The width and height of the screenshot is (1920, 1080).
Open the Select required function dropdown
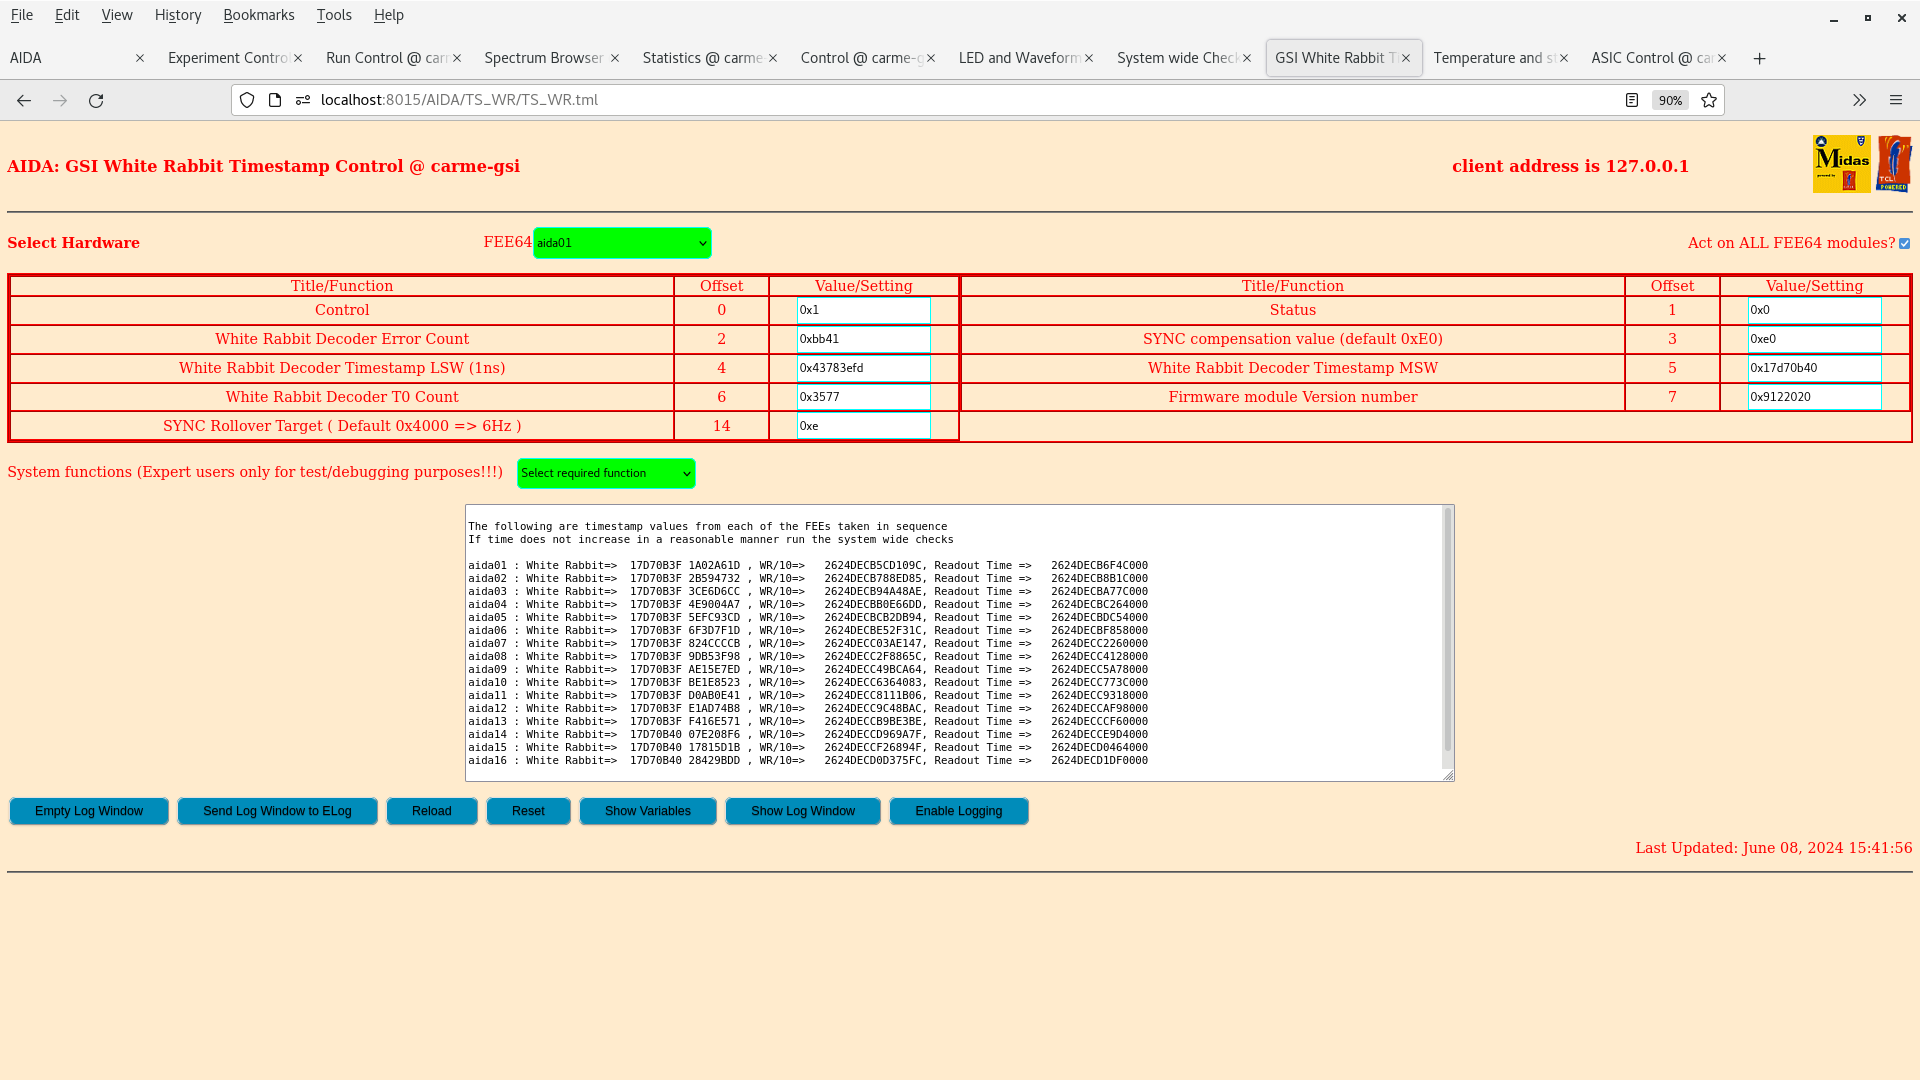pos(606,473)
